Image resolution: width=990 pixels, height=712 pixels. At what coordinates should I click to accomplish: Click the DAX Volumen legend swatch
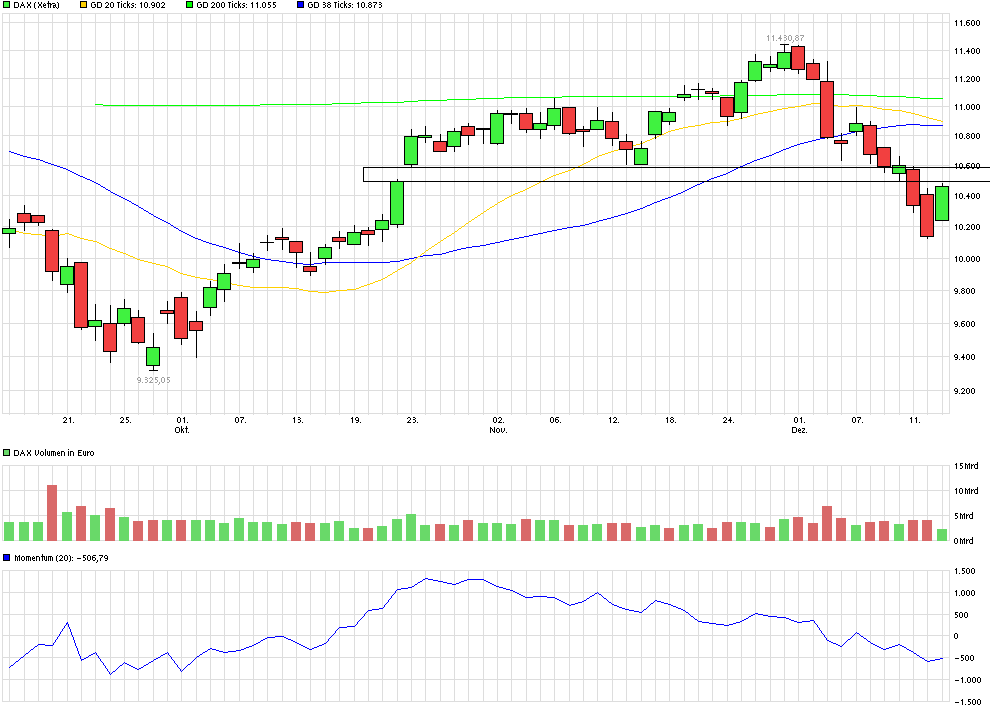click(7, 453)
